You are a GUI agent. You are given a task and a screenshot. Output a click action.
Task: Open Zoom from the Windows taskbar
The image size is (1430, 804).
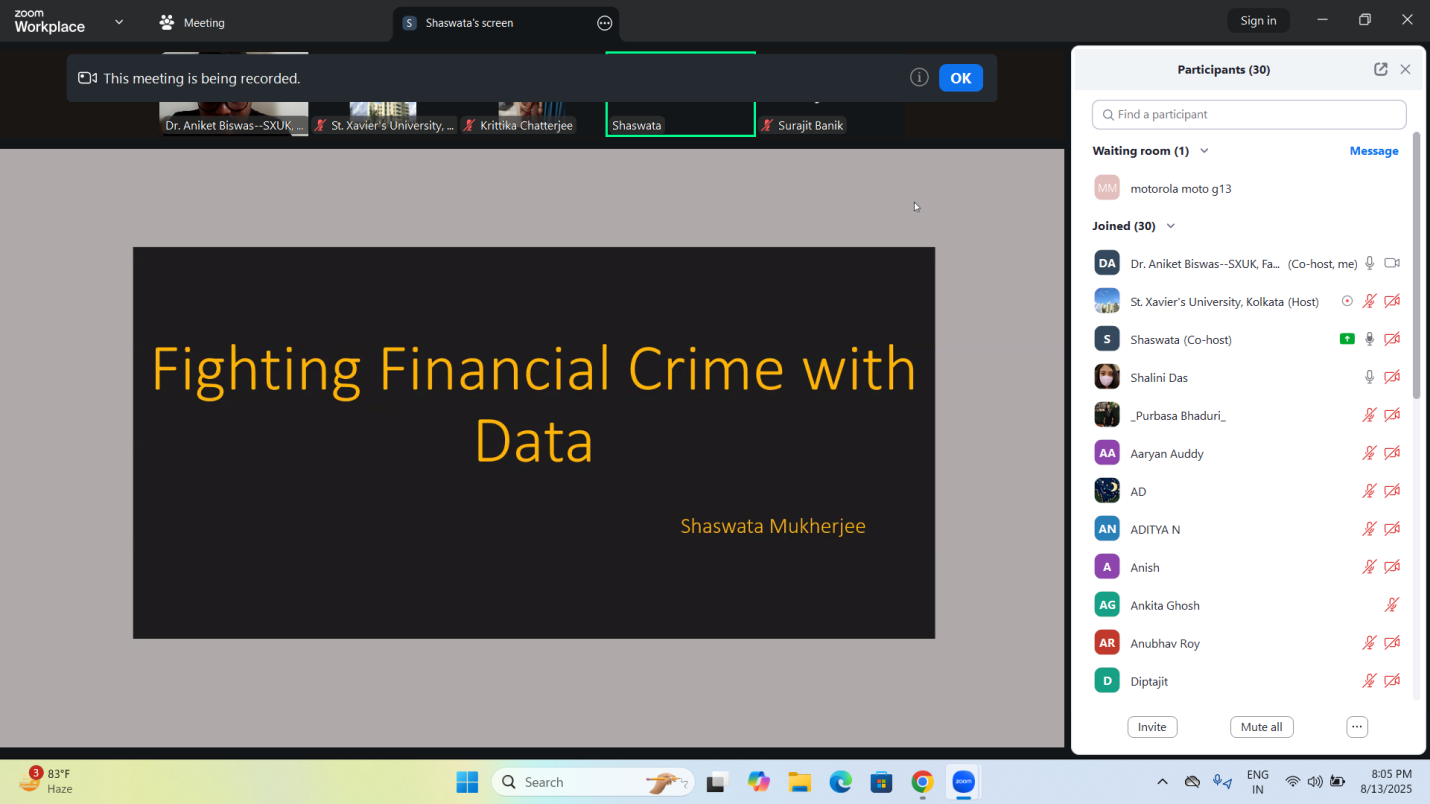[963, 782]
